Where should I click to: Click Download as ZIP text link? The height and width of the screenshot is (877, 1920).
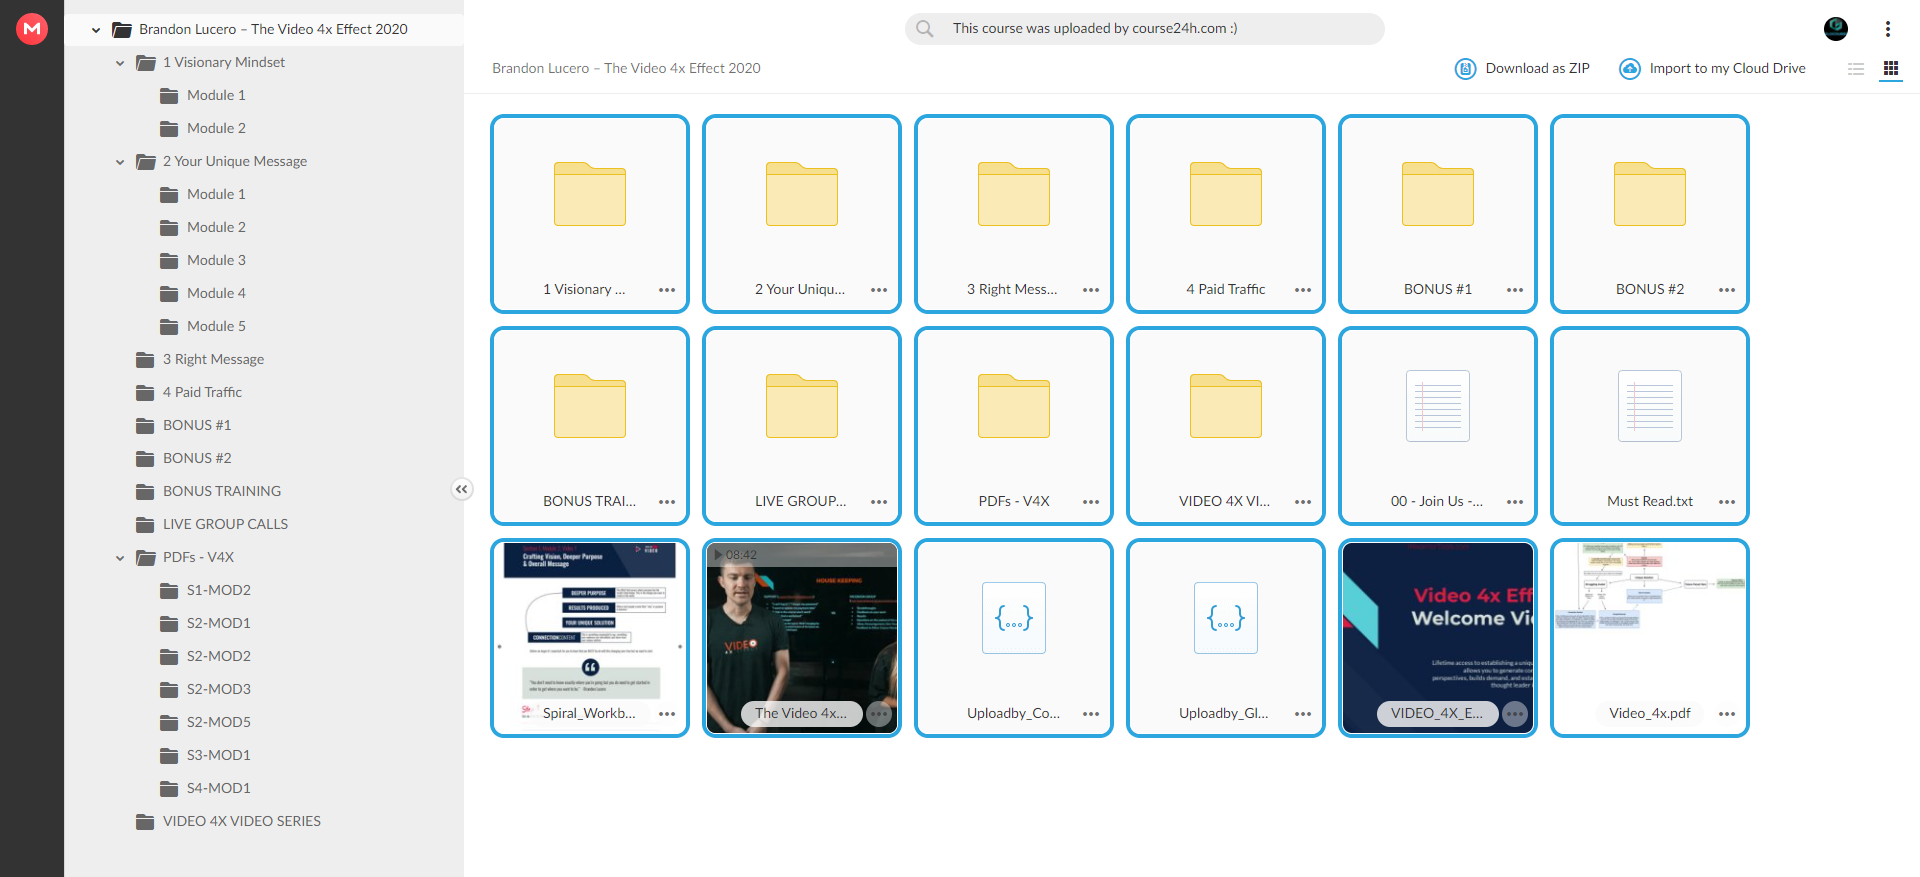click(1537, 69)
